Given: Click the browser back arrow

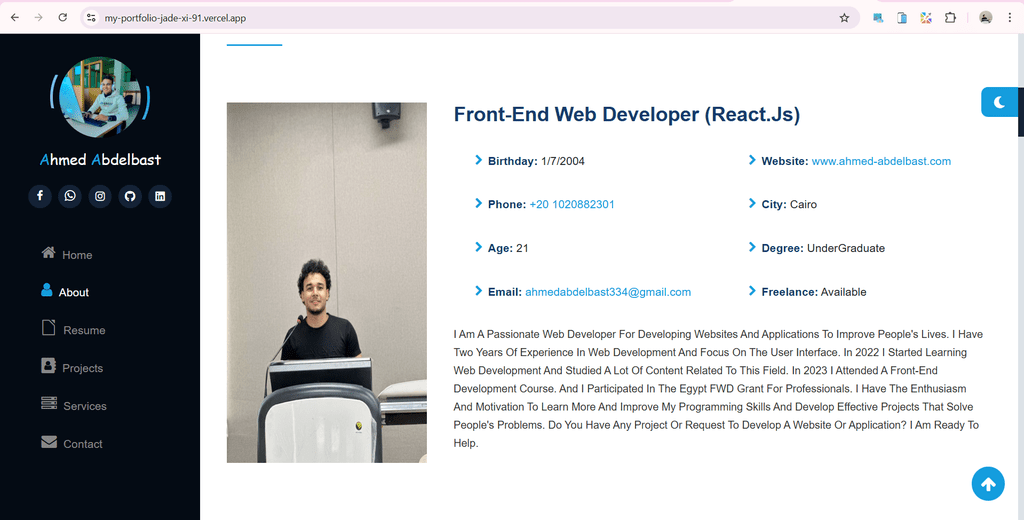Looking at the screenshot, I should [14, 18].
